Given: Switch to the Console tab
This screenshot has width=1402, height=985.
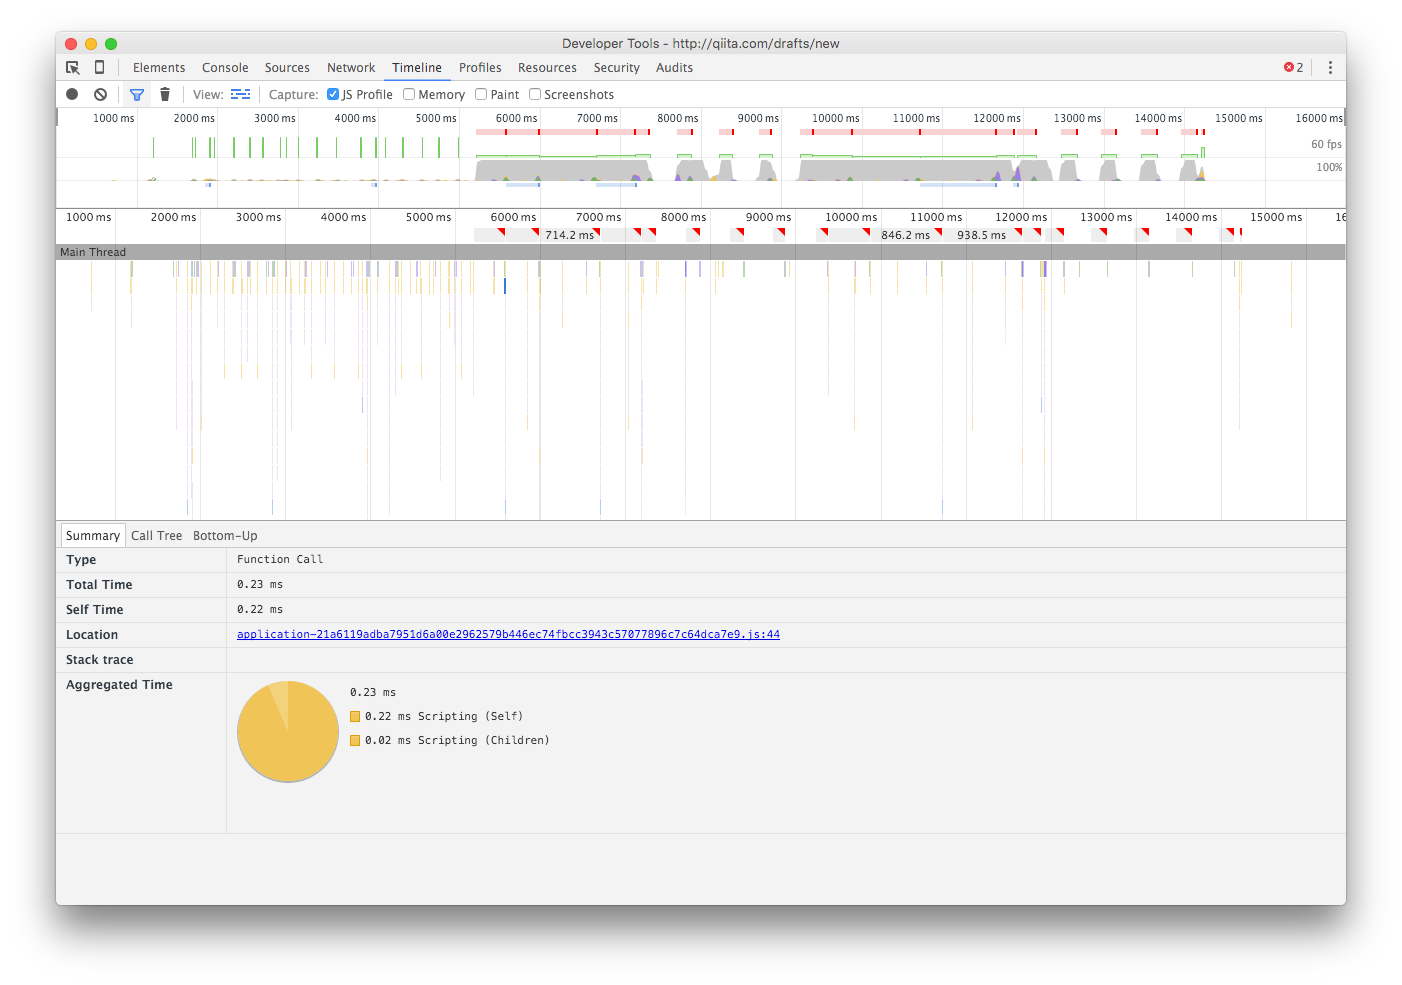Looking at the screenshot, I should point(224,67).
